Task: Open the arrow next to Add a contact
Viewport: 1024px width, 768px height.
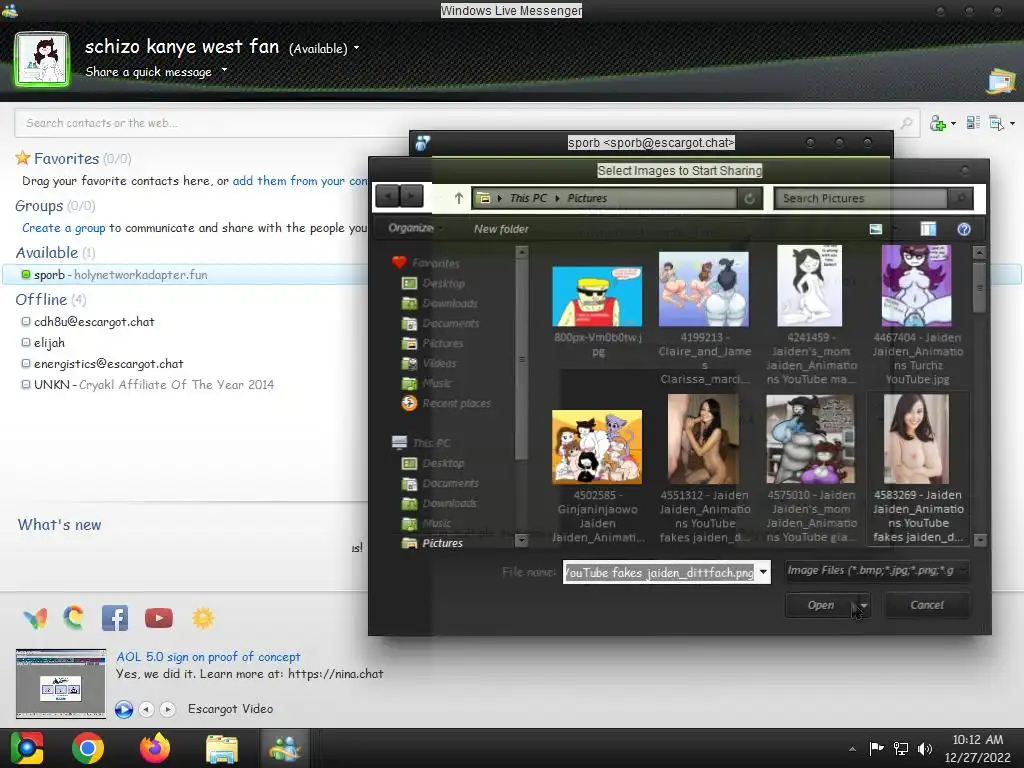Action: pyautogui.click(x=953, y=123)
